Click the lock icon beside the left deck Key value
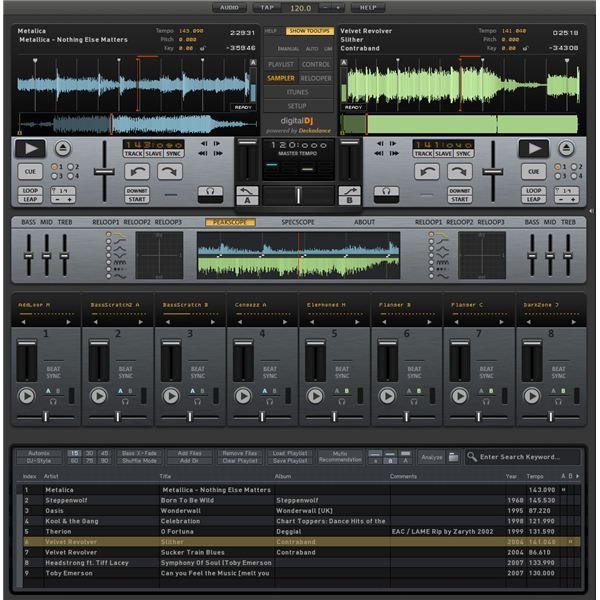The height and width of the screenshot is (600, 600). click(x=203, y=48)
